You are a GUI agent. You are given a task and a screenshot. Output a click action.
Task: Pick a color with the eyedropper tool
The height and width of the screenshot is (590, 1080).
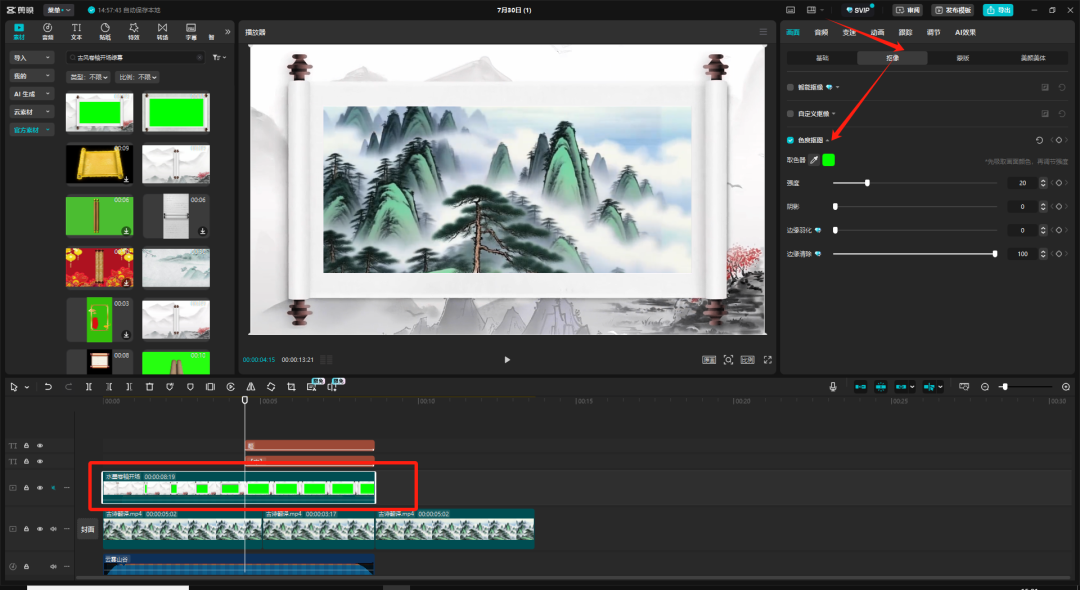[x=814, y=160]
